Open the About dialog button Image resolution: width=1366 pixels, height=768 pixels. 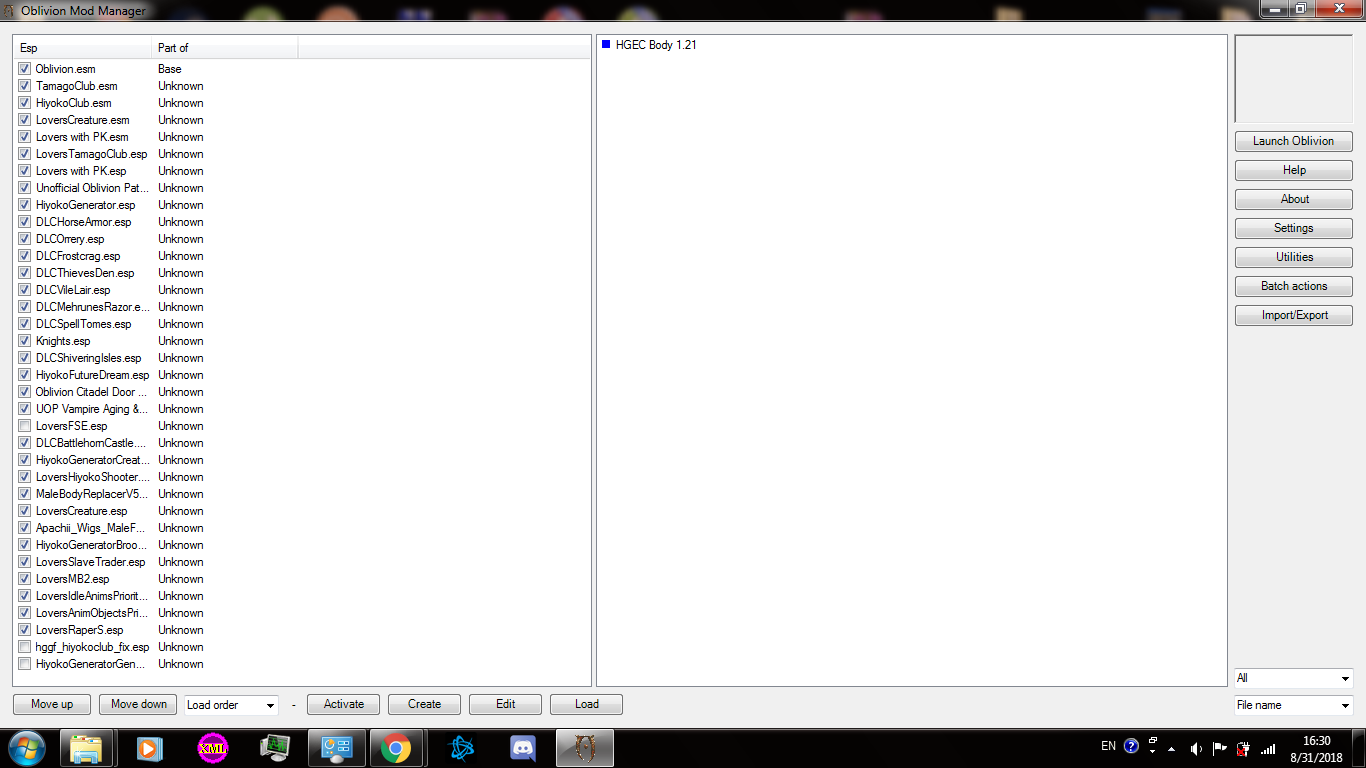pyautogui.click(x=1294, y=199)
